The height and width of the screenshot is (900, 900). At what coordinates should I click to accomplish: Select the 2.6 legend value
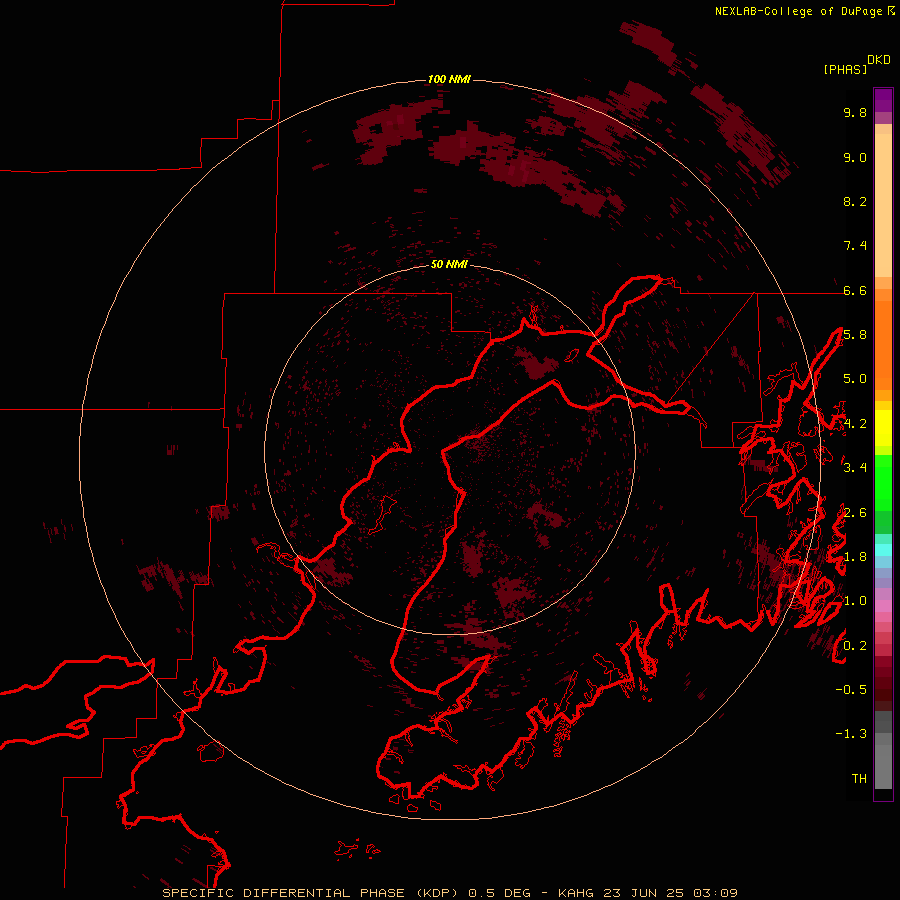point(855,513)
